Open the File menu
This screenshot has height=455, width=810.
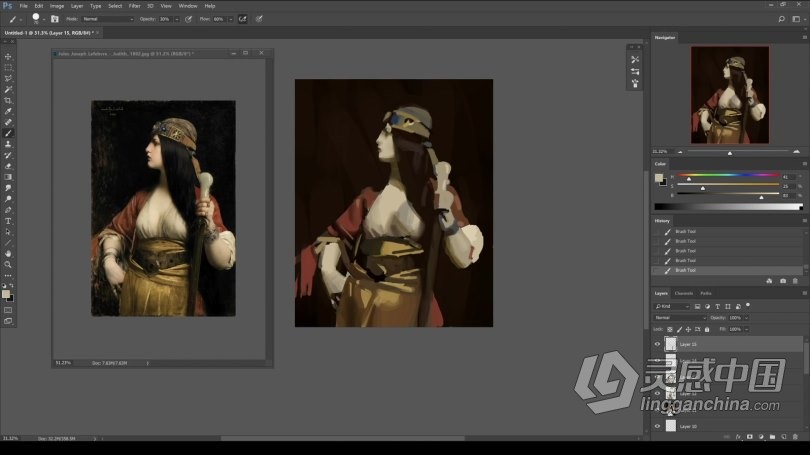[23, 6]
